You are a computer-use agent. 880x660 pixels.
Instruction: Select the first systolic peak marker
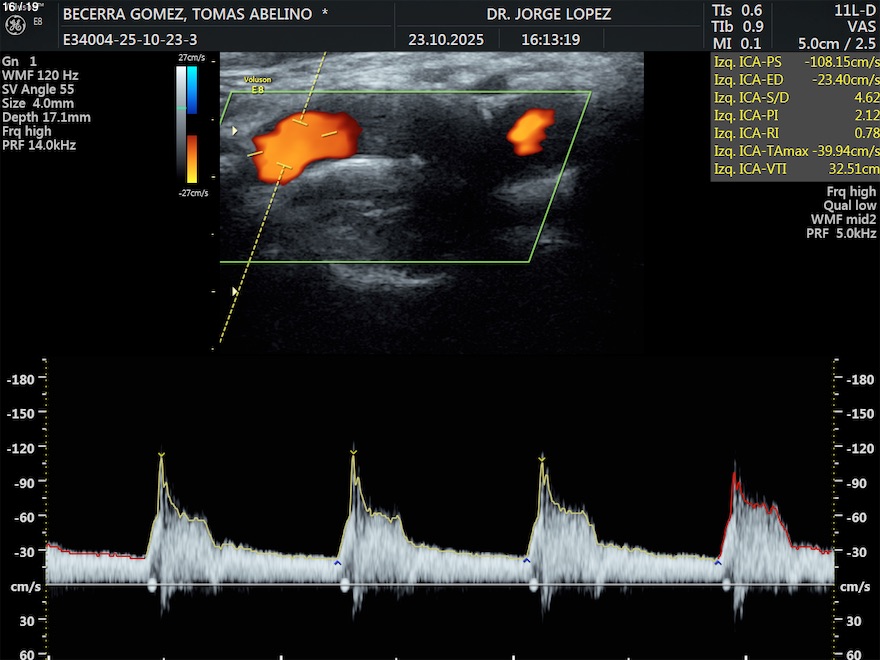[161, 456]
